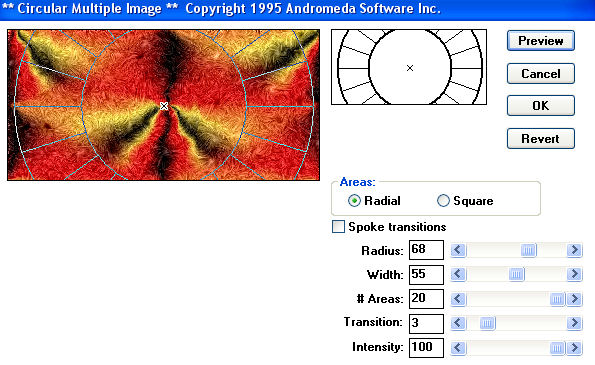The height and width of the screenshot is (365, 595).
Task: Click the Radius slider left arrow
Action: pos(458,250)
